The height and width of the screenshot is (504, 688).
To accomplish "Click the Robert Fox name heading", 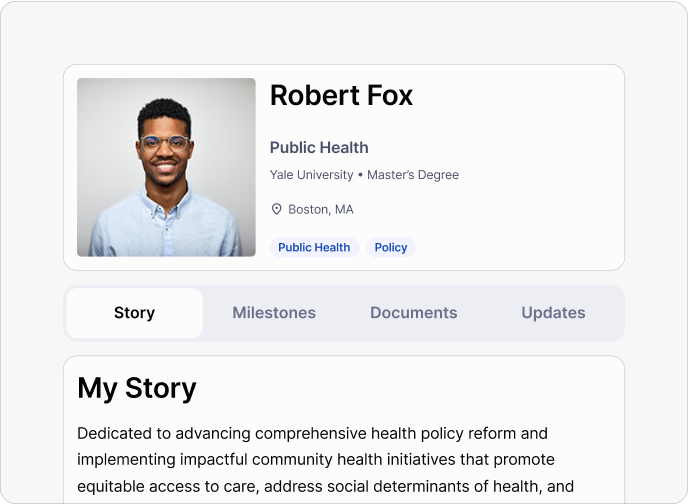I will (x=341, y=95).
